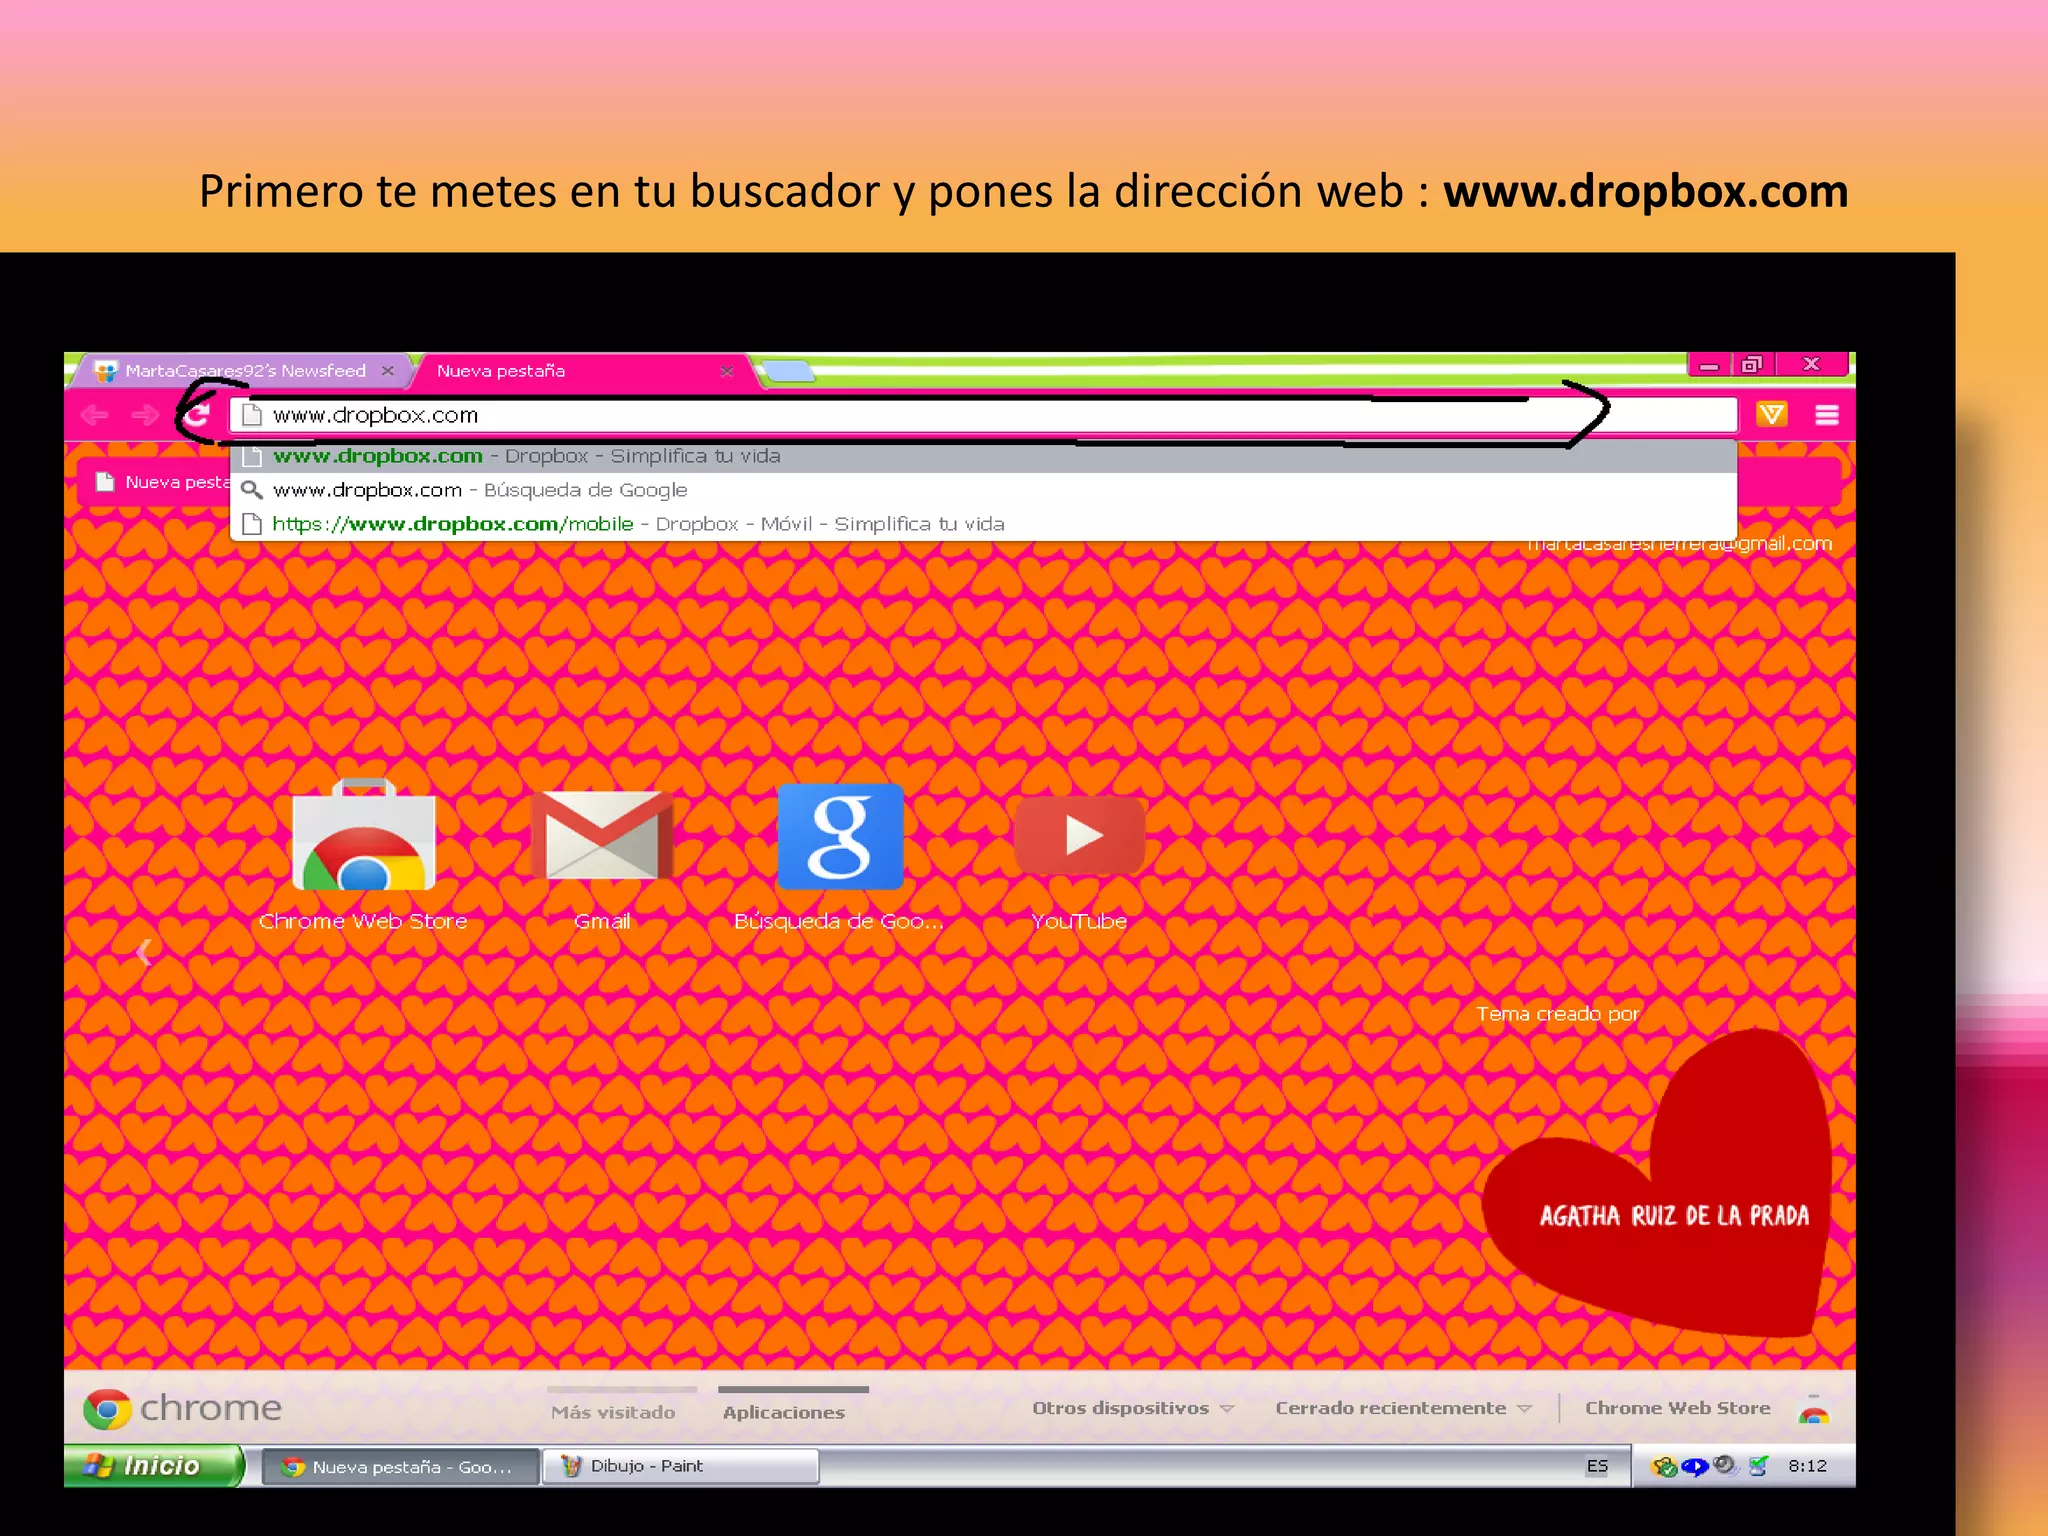Switch to Dibujo - Paint taskbar window
This screenshot has height=1536, width=2048.
pos(680,1466)
